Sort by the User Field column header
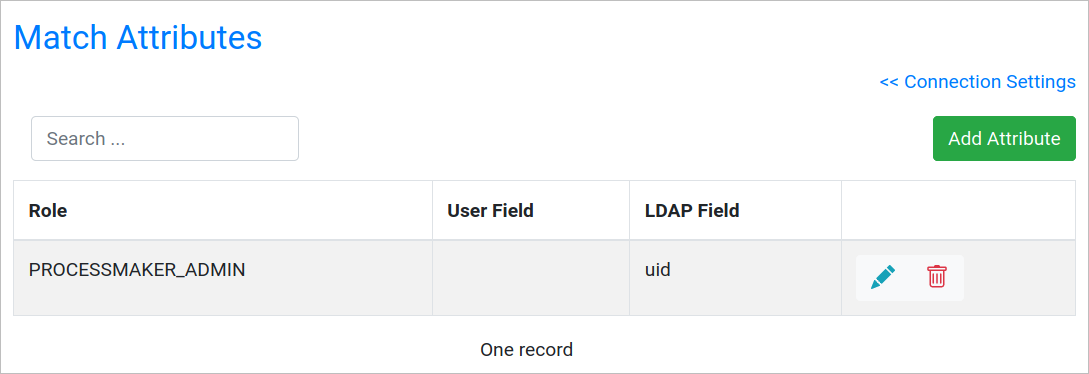1089x374 pixels. tap(490, 210)
